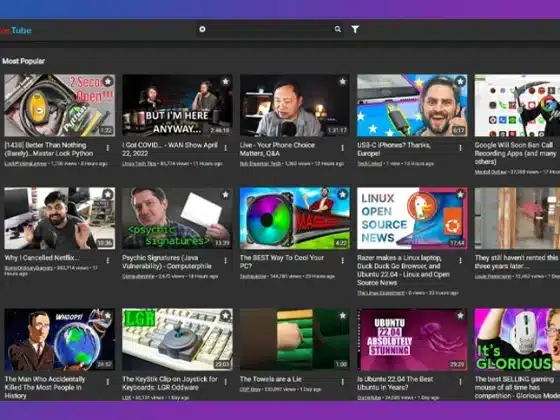Open the LGR keyboard joystick thumbnail
The image size is (560, 420).
tap(177, 340)
